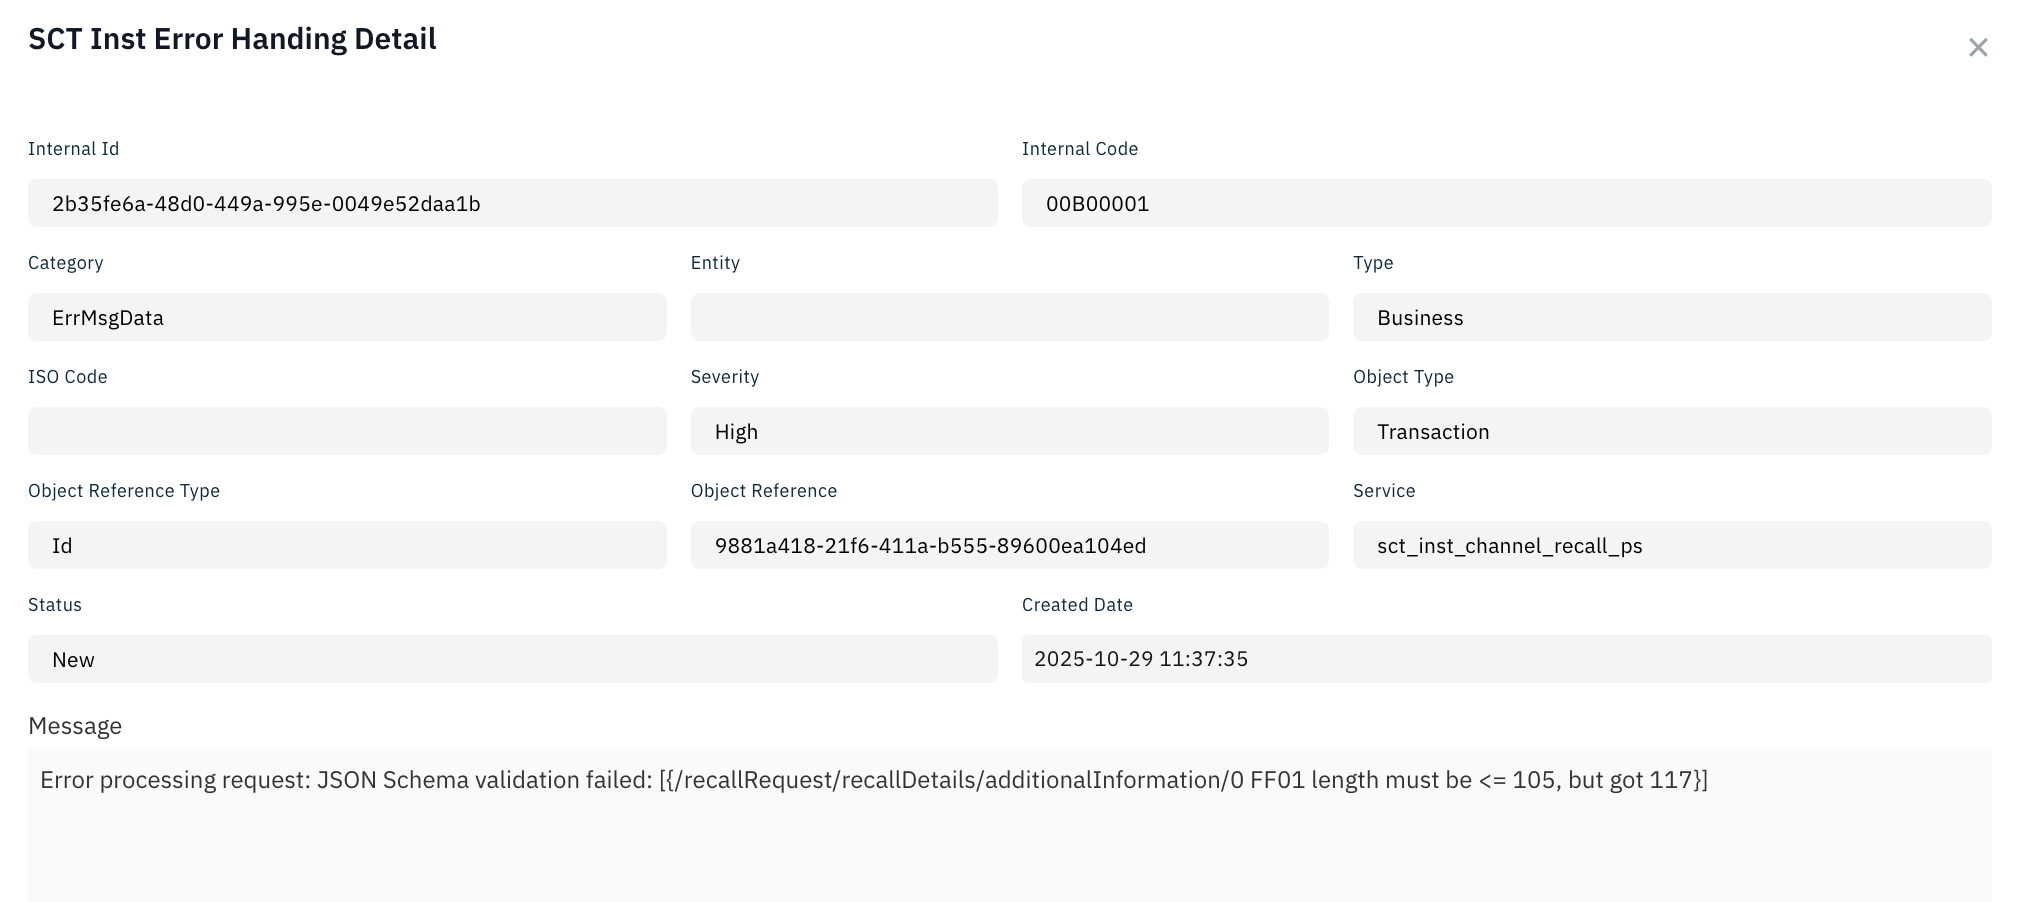Close the SCT Inst Error Handing Detail dialog
This screenshot has height=902, width=2022.
1980,47
